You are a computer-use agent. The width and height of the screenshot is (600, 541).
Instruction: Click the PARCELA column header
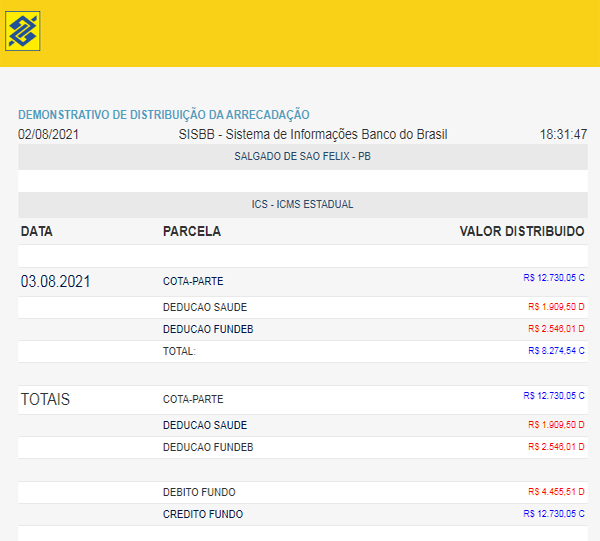tap(192, 231)
